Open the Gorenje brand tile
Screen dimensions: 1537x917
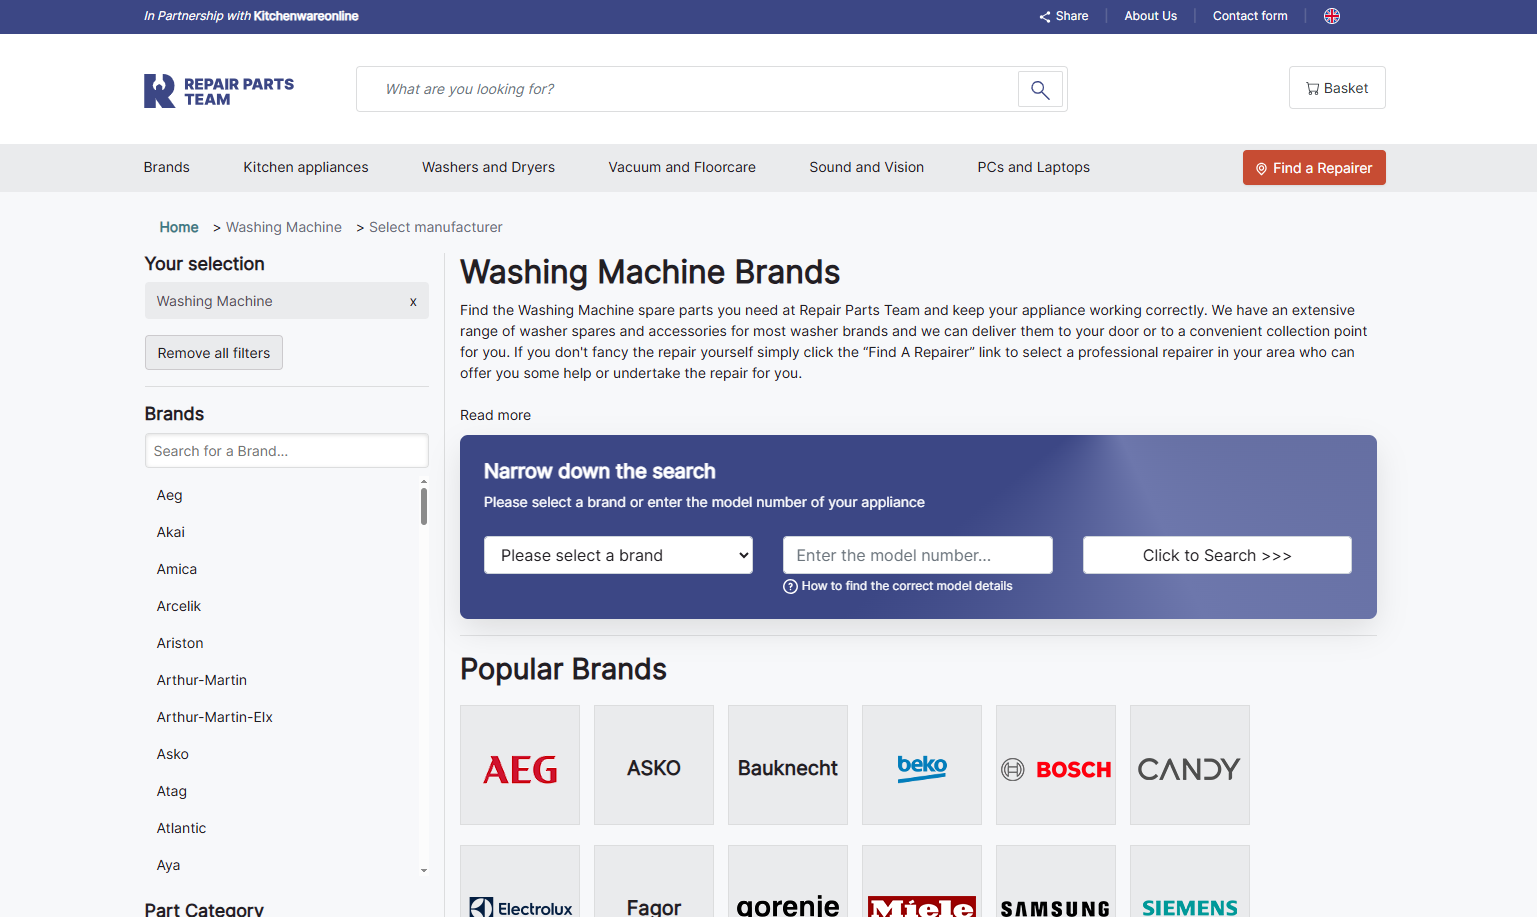[x=788, y=881]
